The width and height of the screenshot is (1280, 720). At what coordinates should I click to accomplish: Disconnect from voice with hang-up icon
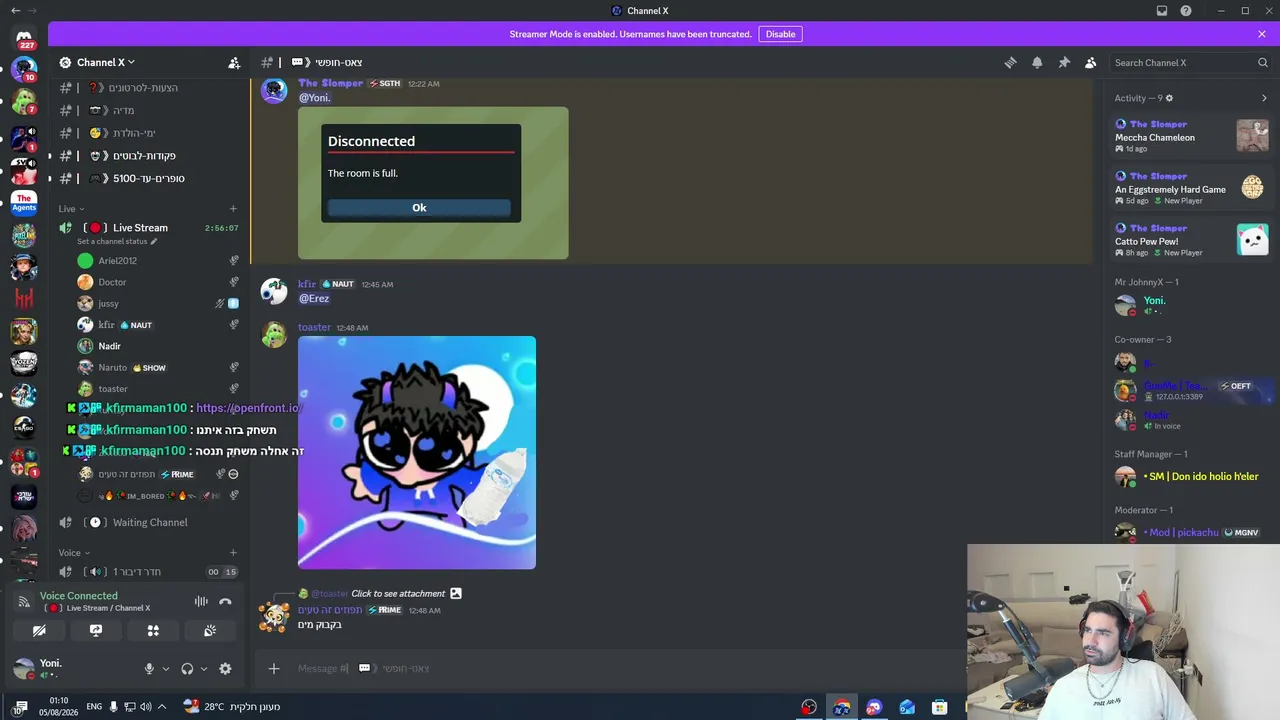[225, 601]
